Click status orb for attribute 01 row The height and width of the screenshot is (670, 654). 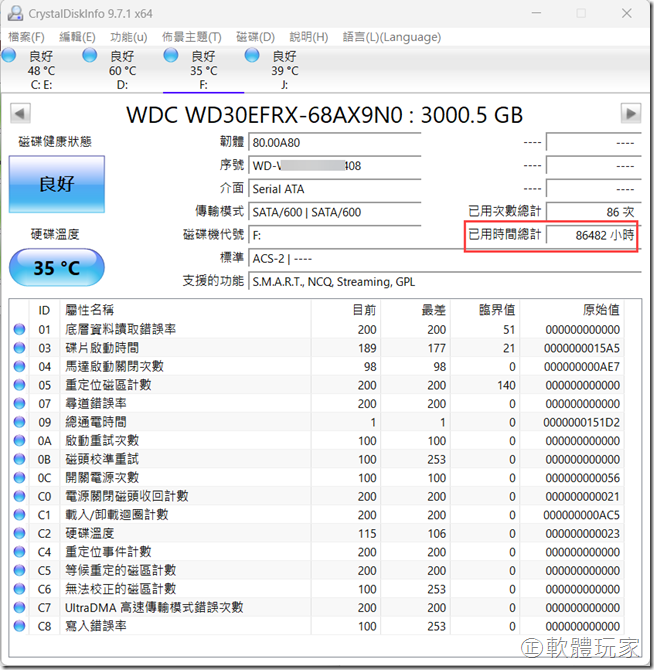coord(19,330)
